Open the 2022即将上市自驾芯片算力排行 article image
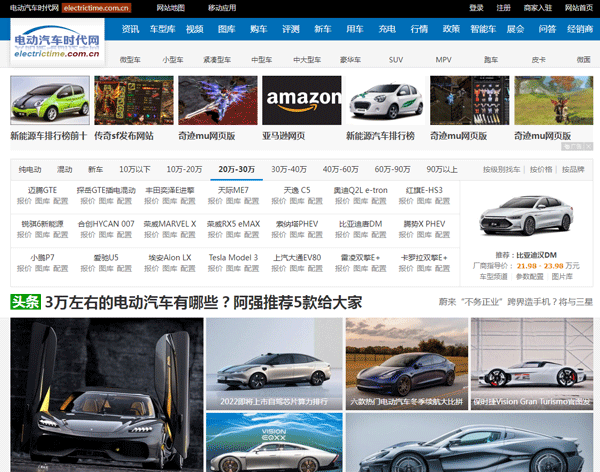Viewport: 600px width, 472px height. click(274, 364)
